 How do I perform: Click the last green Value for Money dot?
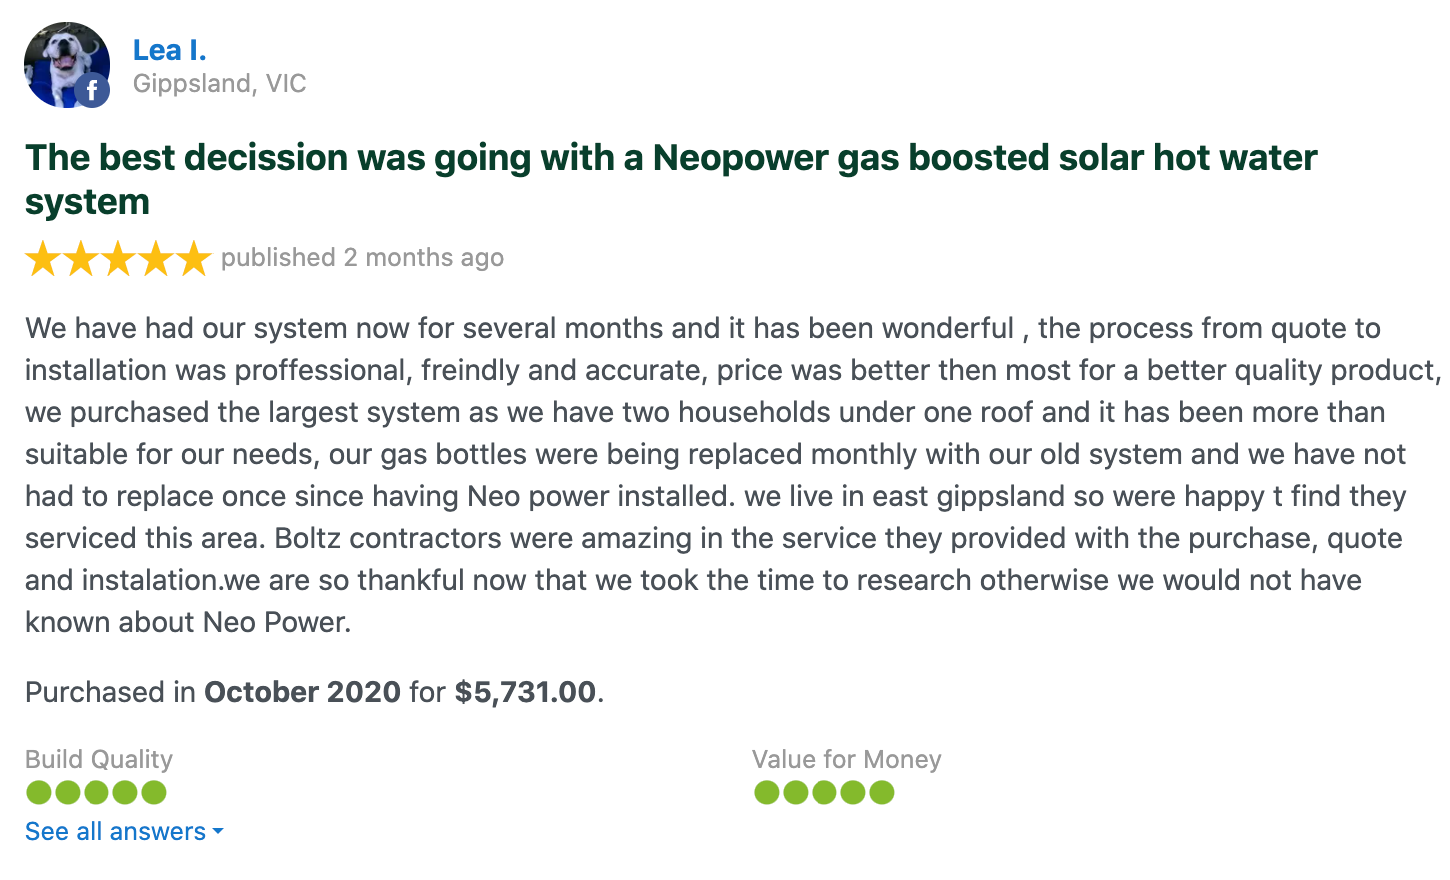pos(882,793)
